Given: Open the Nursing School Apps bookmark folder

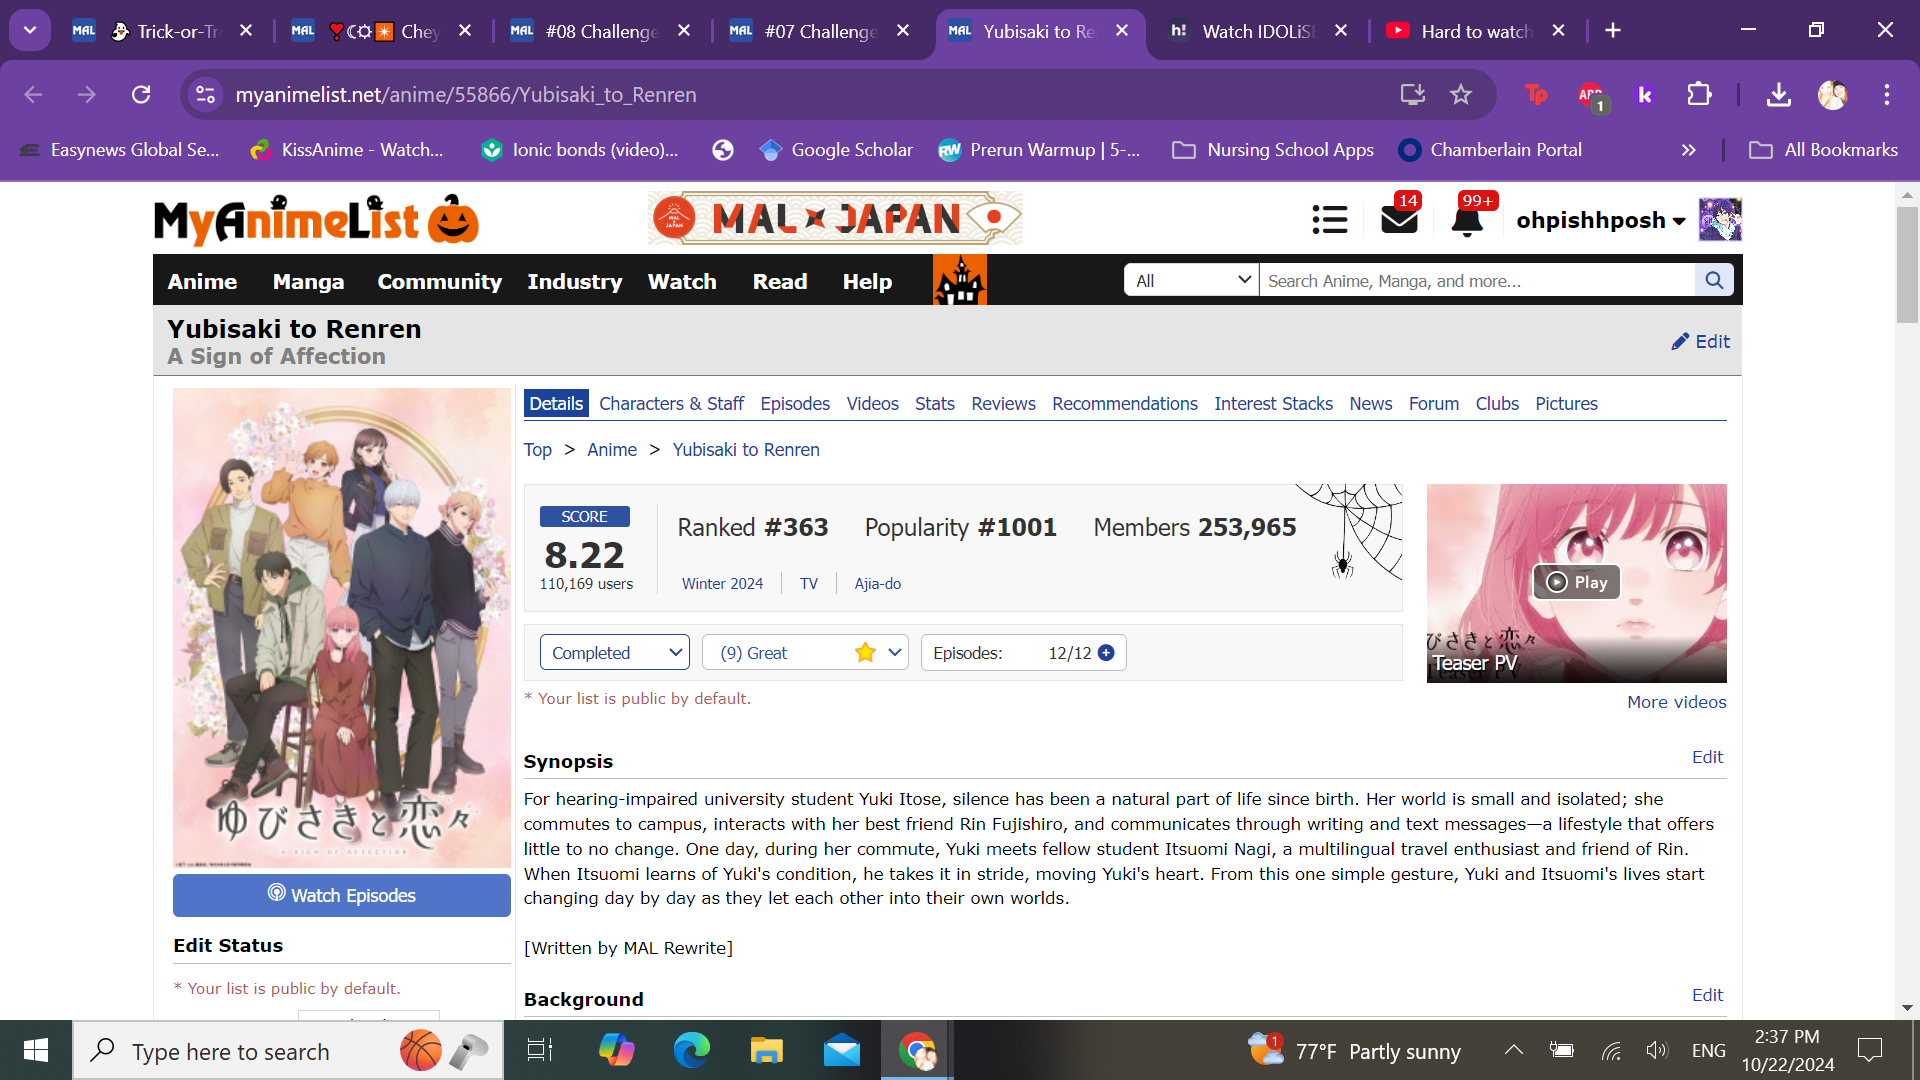Looking at the screenshot, I should [x=1273, y=150].
